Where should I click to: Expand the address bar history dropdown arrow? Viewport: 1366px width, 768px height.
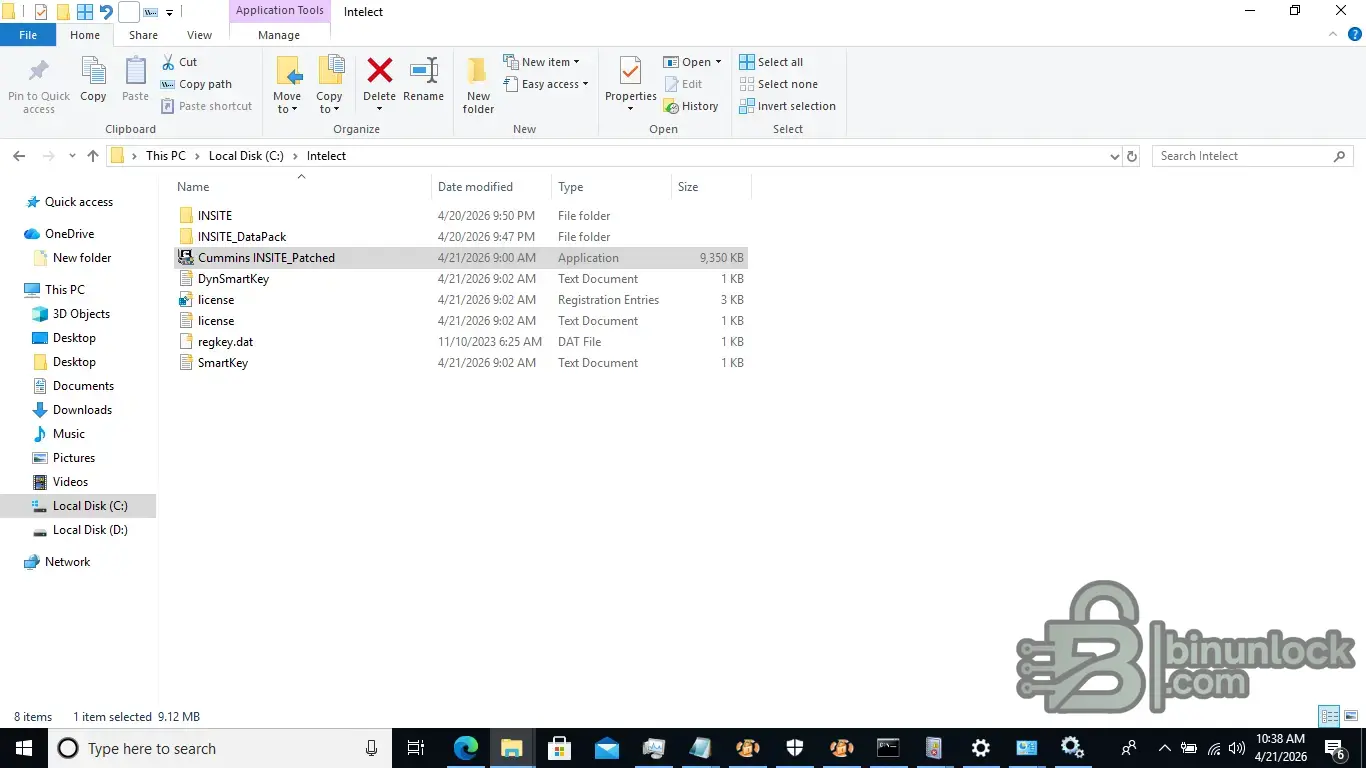[x=1115, y=156]
